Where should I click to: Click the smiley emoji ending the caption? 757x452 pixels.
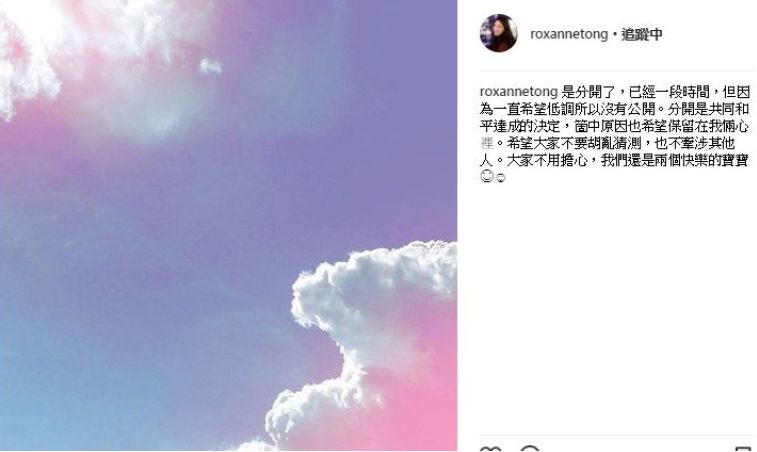tap(487, 177)
